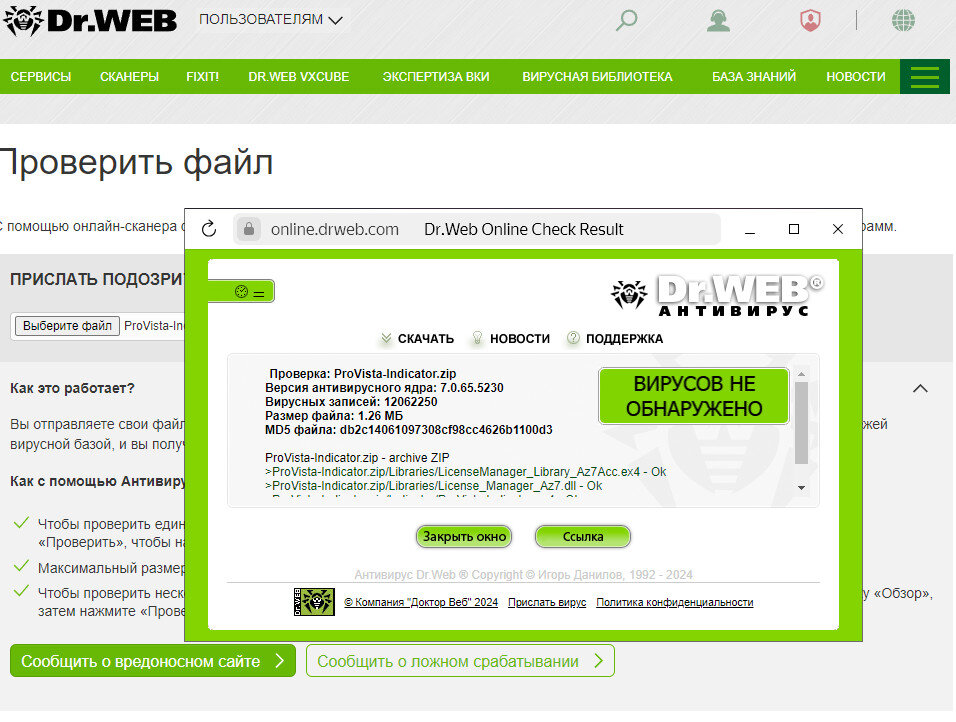The height and width of the screenshot is (722, 956).
Task: Click Сообщить о вредоносном сайте button
Action: [x=153, y=661]
